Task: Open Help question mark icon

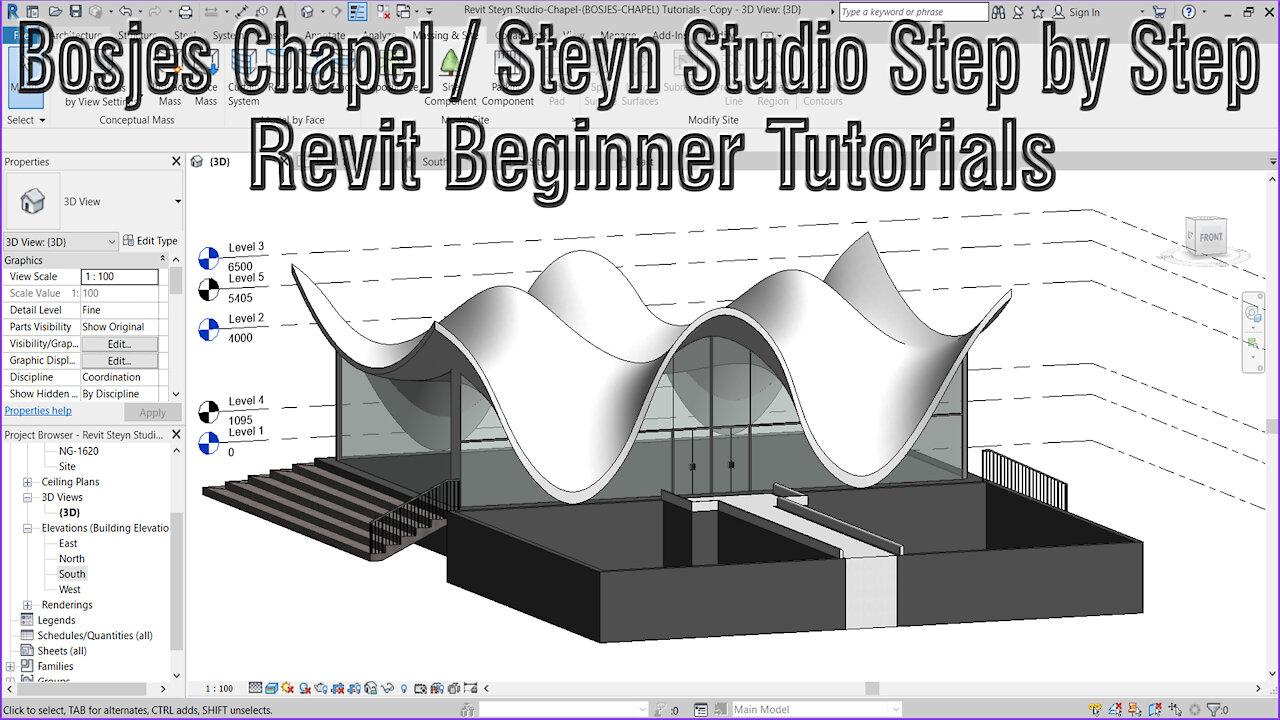Action: [x=1188, y=12]
